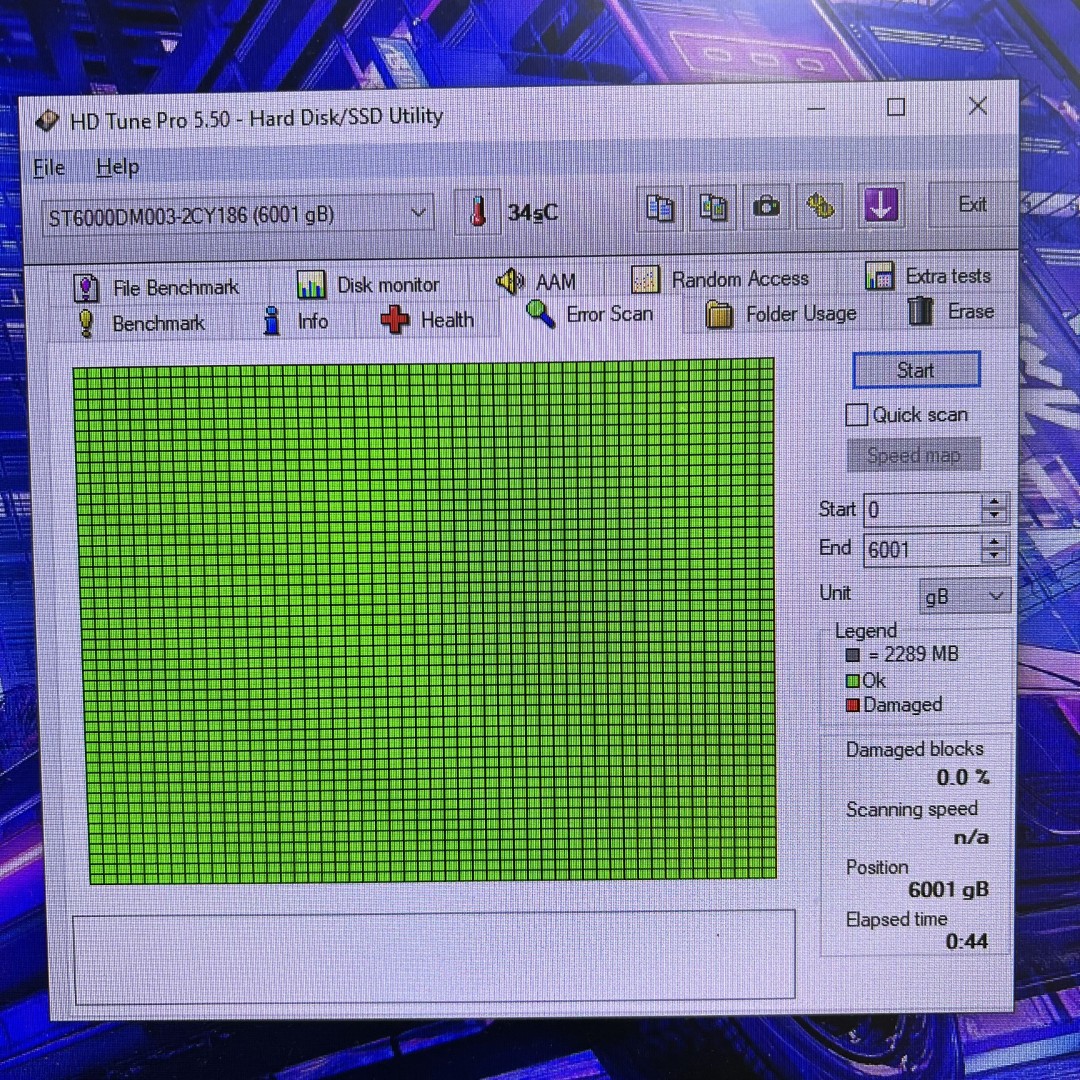Viewport: 1080px width, 1080px height.
Task: Open the options wrench icon
Action: pos(820,207)
